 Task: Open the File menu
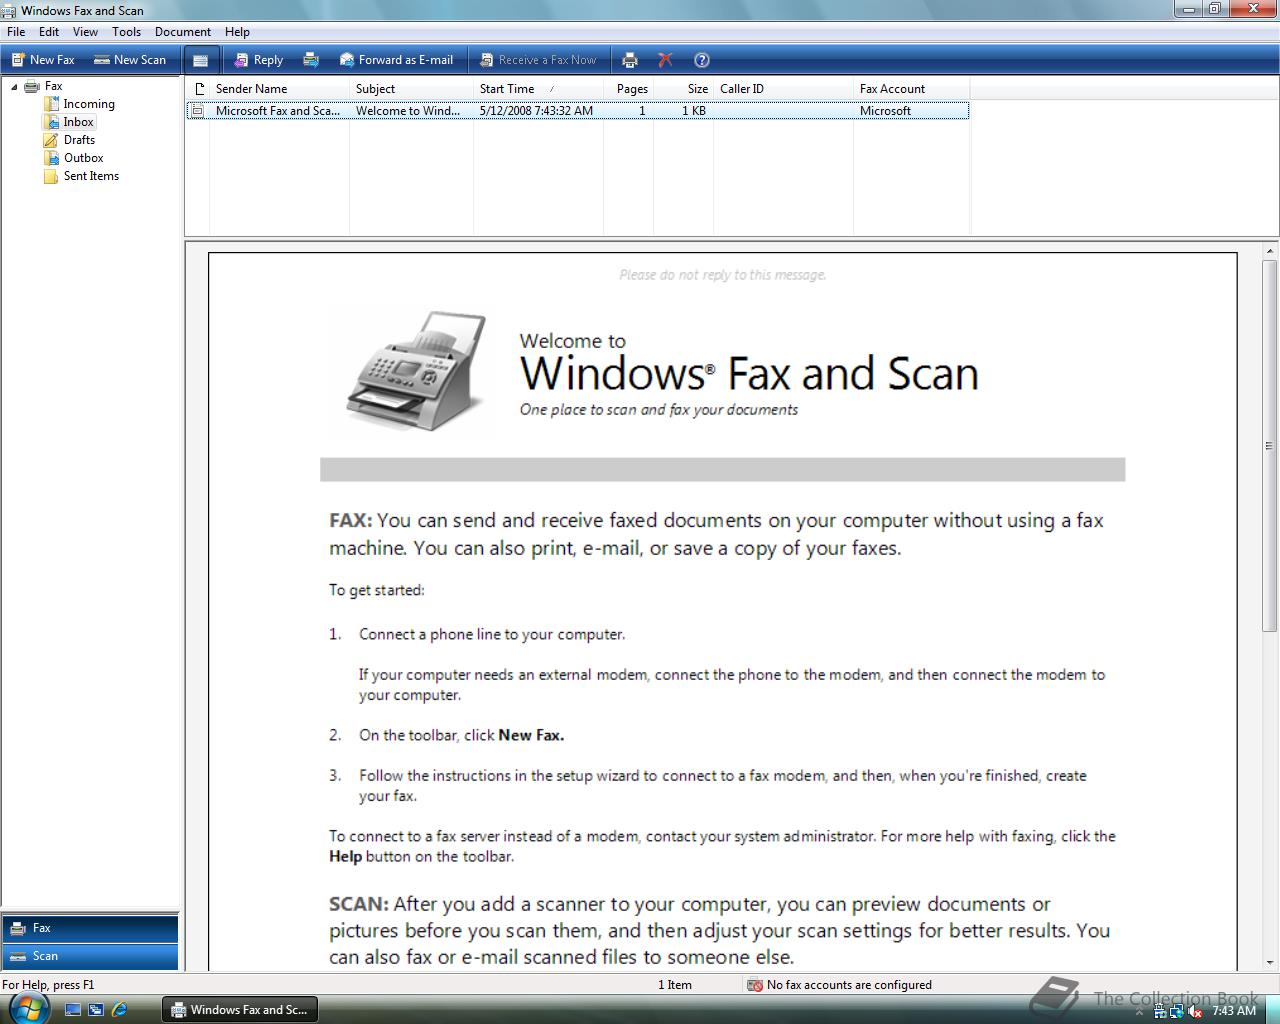16,32
